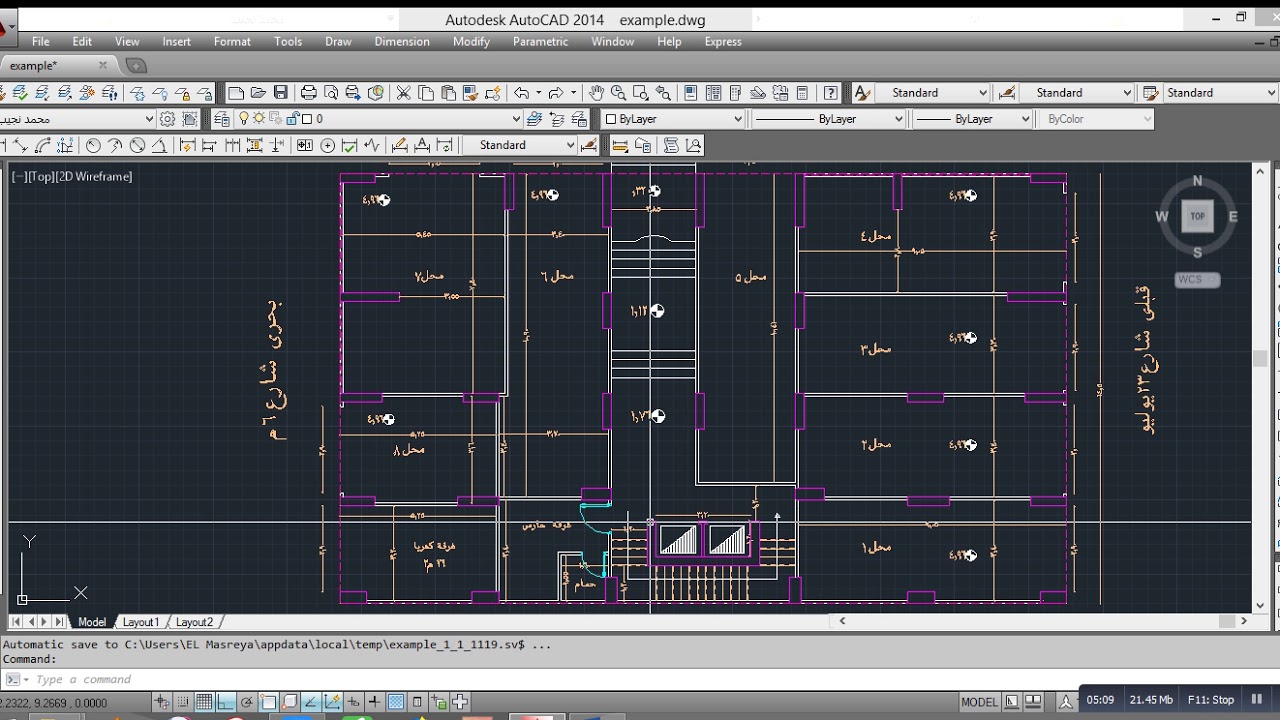Screen dimensions: 1280x720
Task: Click [2D Wireframe] visual style label
Action: click(94, 176)
